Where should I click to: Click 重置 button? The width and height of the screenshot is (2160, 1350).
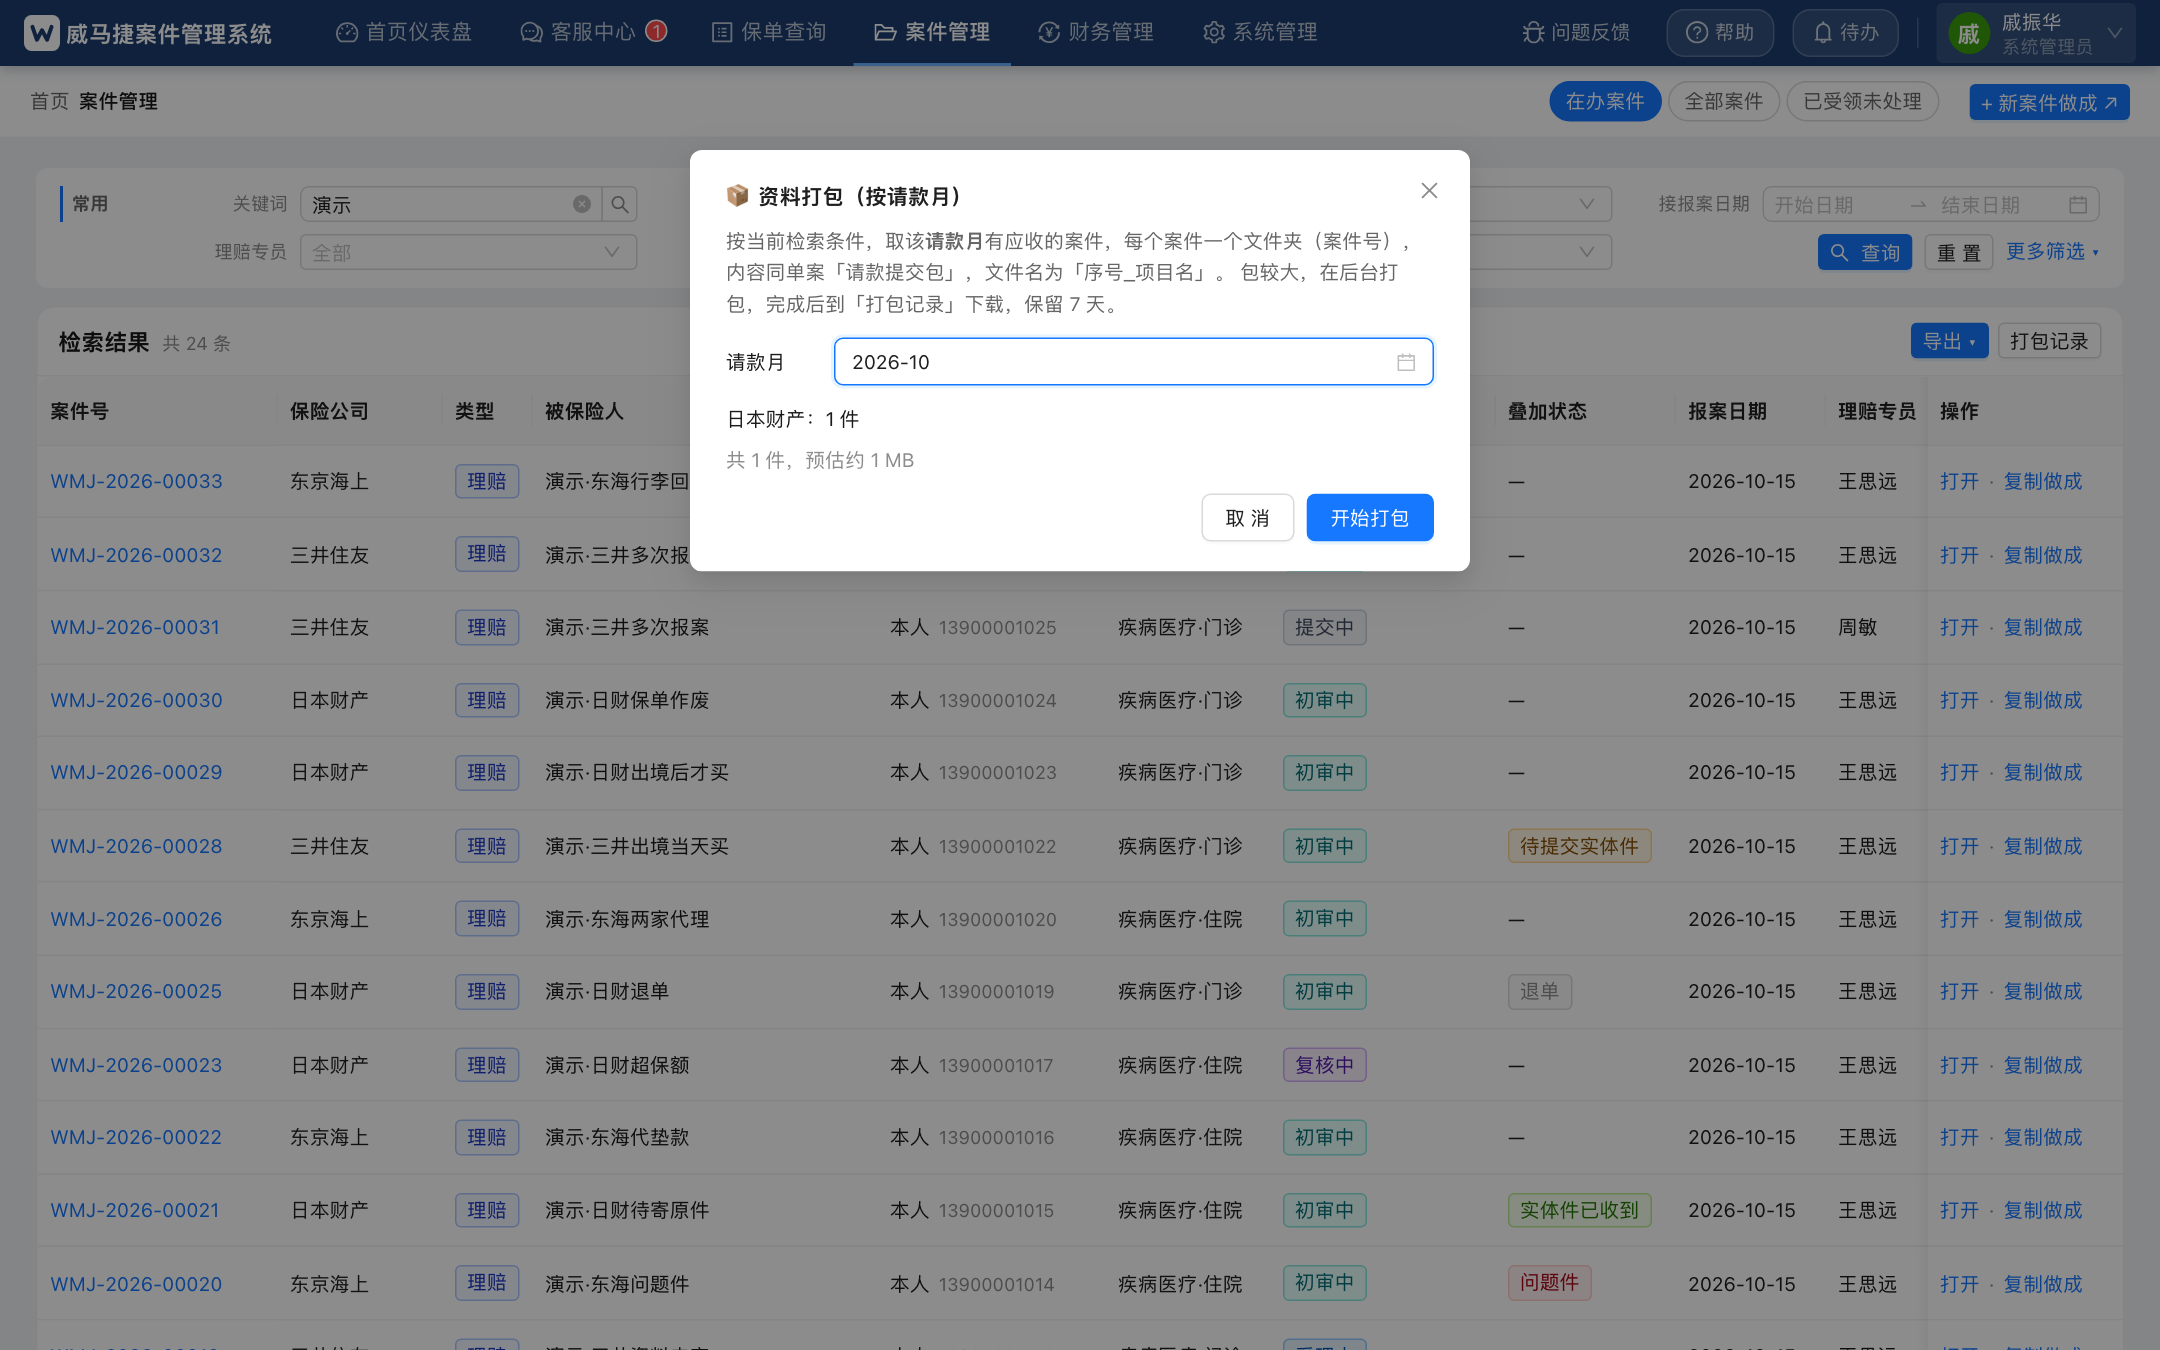(1958, 252)
